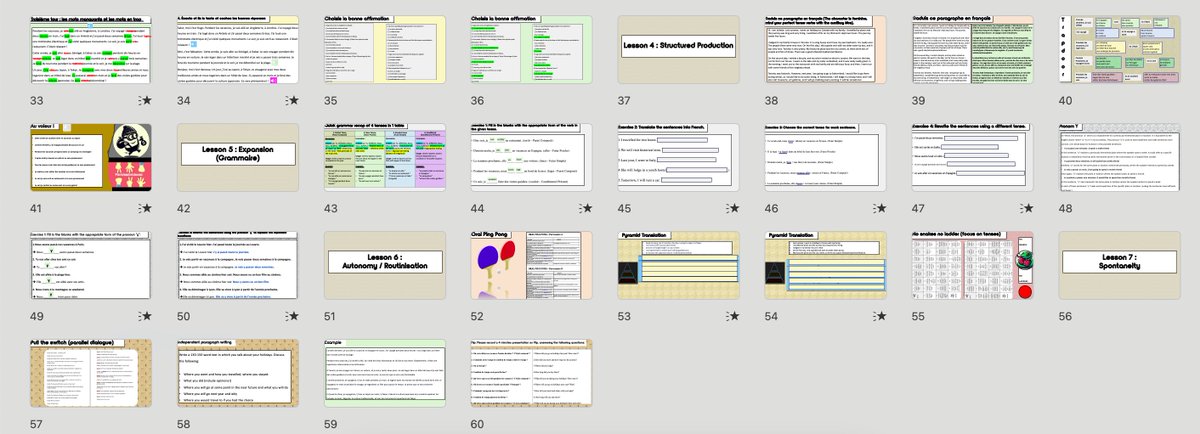Image resolution: width=1200 pixels, height=434 pixels.
Task: Select slide 59 'Example' thumbnail
Action: coord(385,372)
